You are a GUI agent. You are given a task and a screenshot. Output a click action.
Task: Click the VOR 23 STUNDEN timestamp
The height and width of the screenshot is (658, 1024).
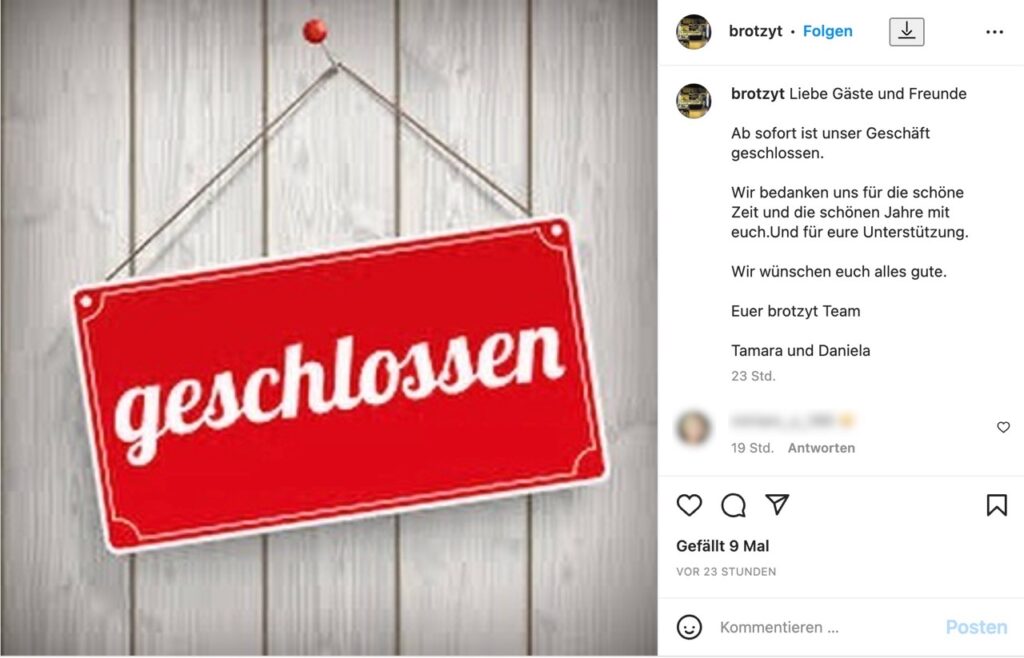[x=726, y=572]
